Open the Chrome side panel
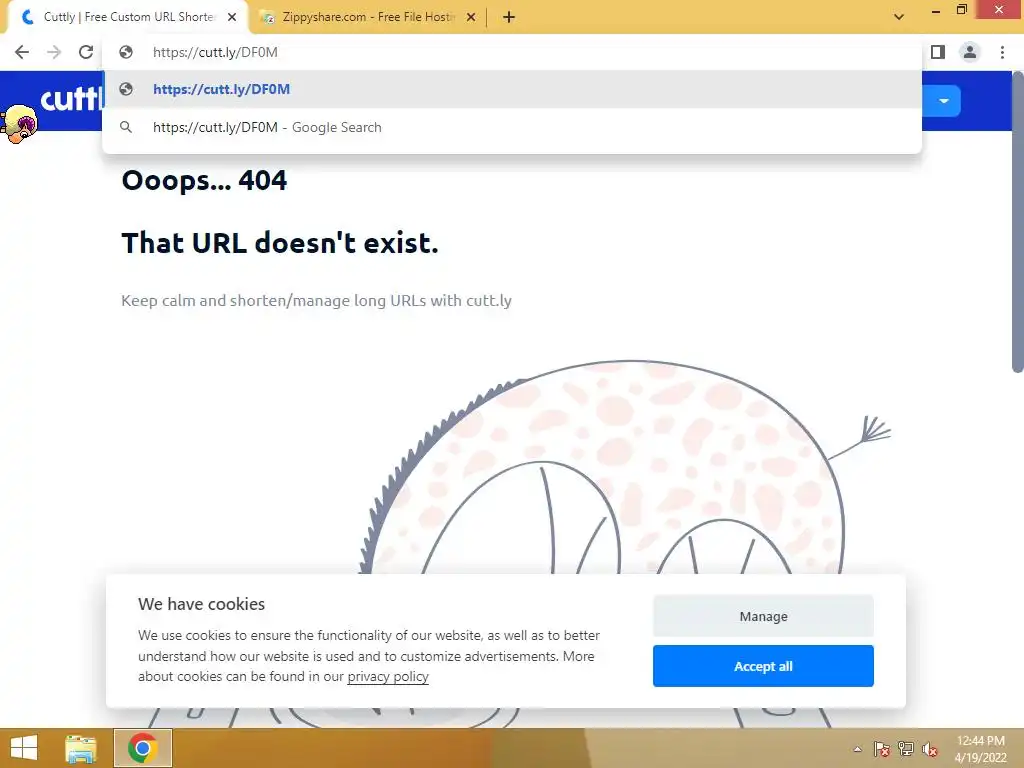Viewport: 1024px width, 768px height. coord(938,52)
